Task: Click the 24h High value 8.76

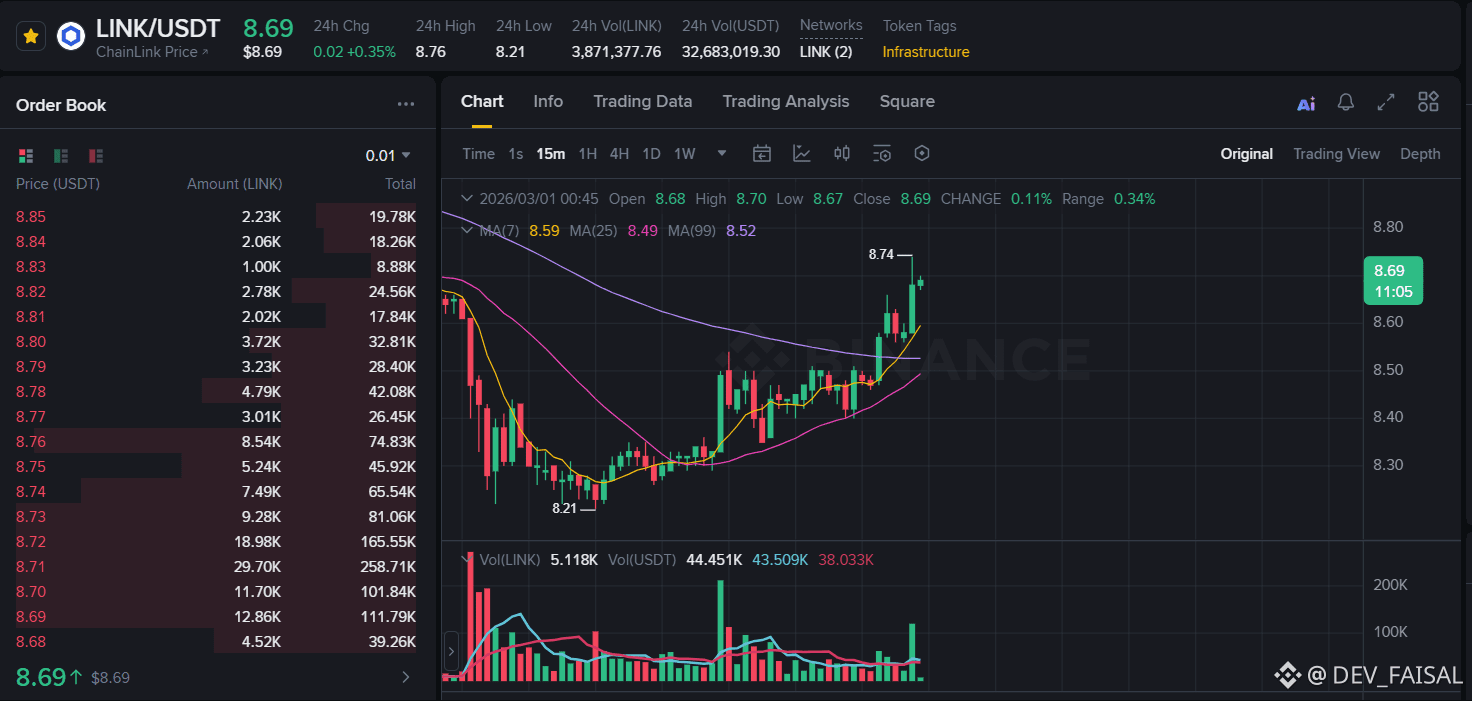Action: click(x=431, y=52)
